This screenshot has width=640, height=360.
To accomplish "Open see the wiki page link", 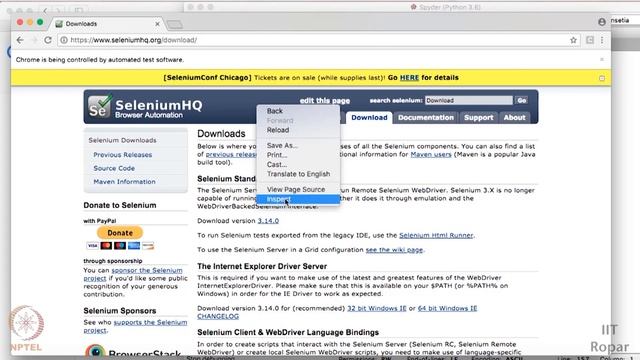I will click(394, 250).
